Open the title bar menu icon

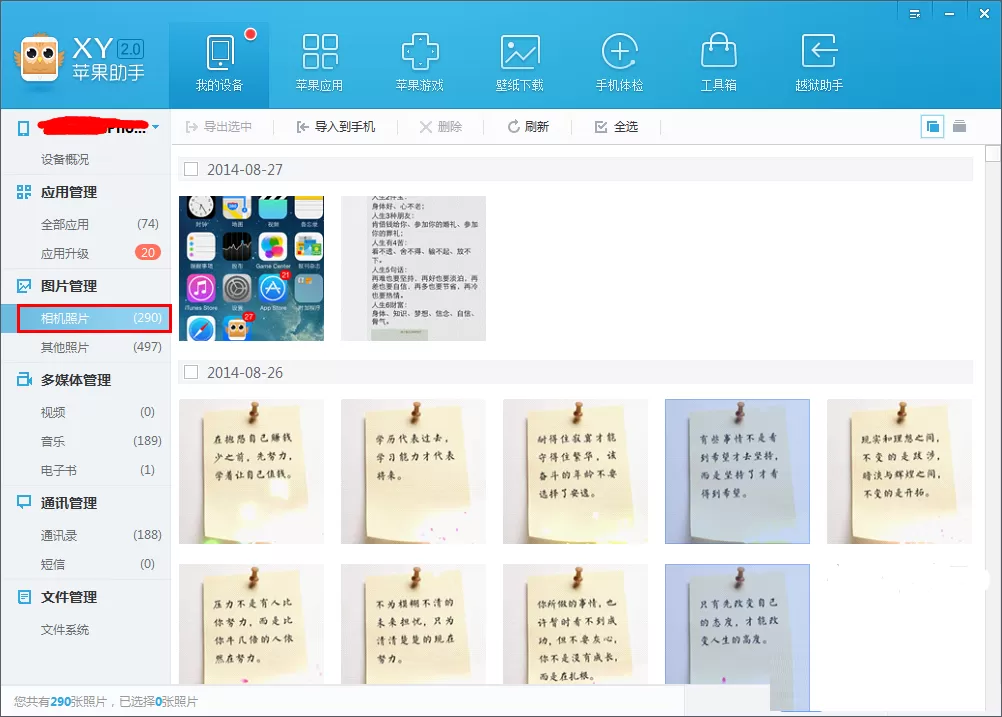(x=915, y=13)
